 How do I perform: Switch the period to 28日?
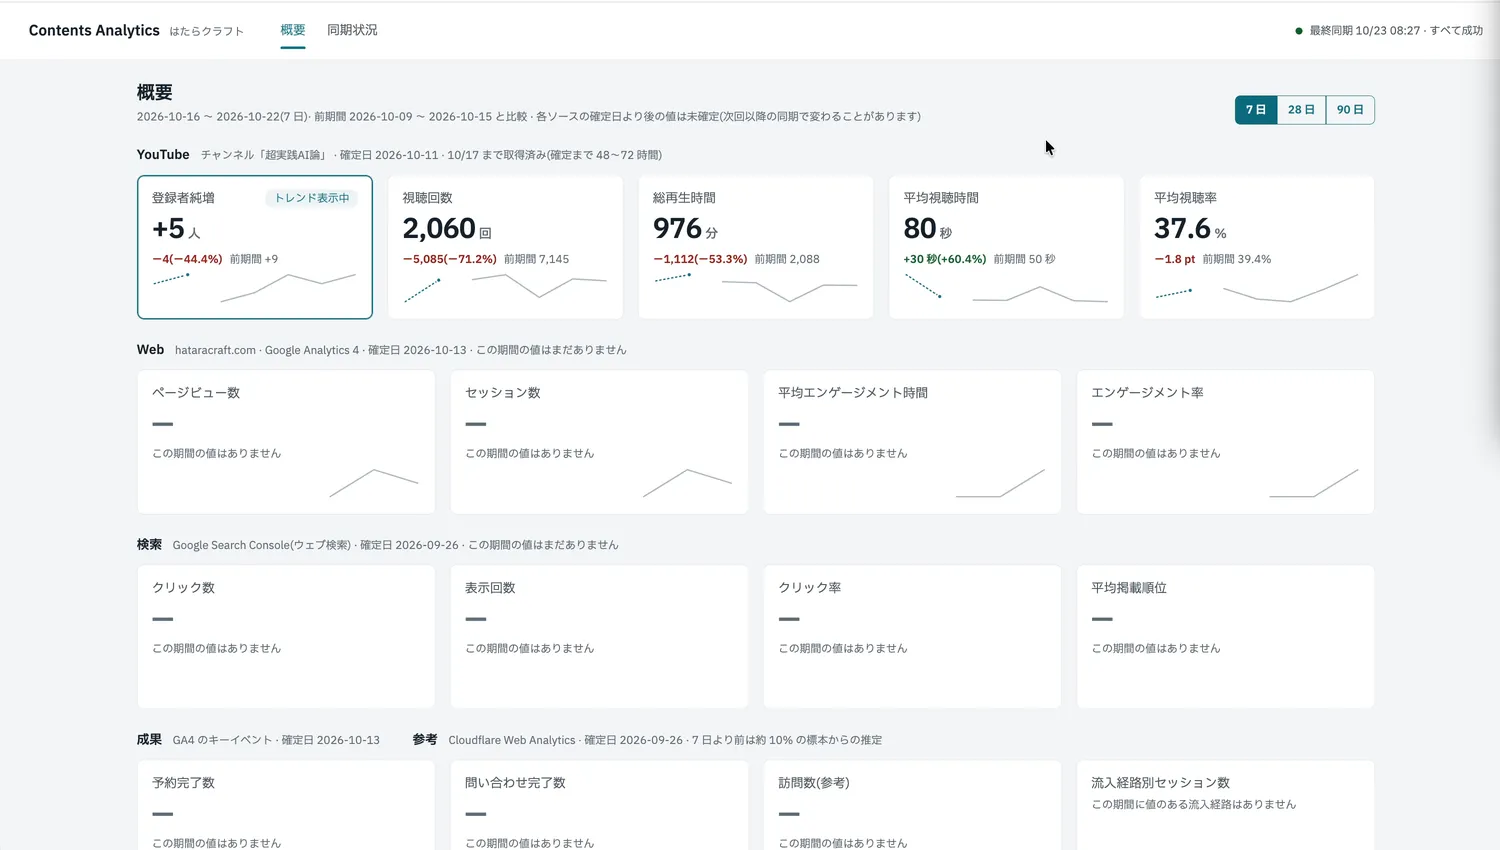(1301, 110)
